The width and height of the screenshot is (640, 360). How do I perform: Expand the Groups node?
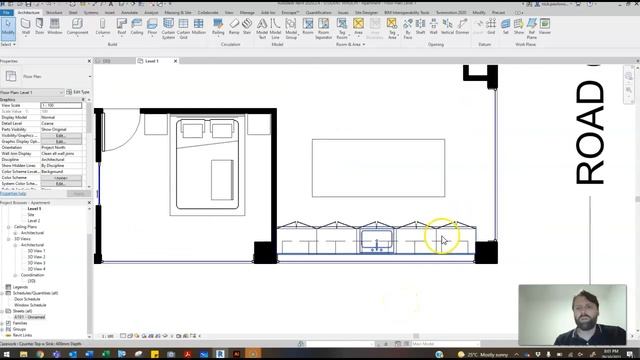tap(2, 329)
